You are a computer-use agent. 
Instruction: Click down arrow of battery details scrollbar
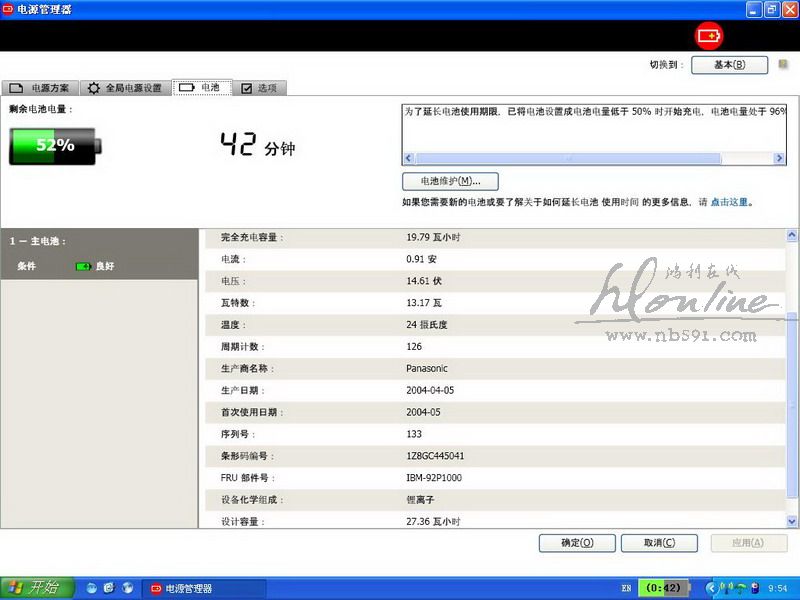click(792, 520)
